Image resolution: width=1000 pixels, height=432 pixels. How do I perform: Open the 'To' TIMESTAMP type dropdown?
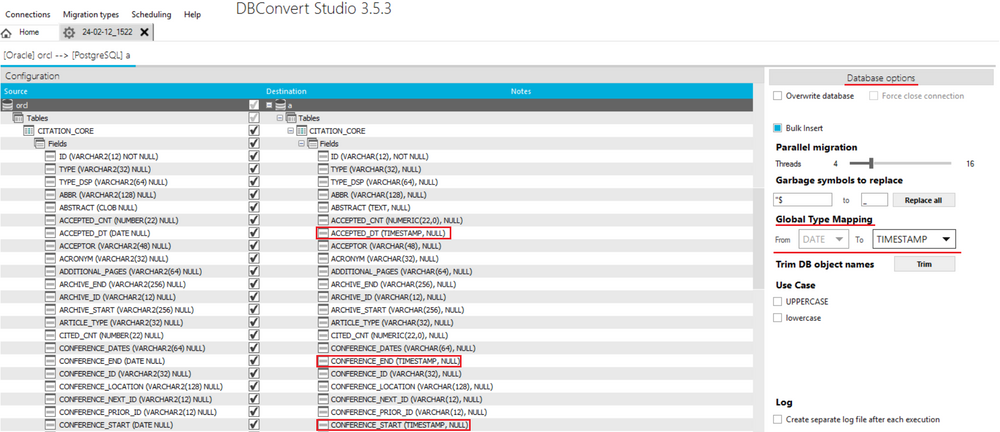(914, 239)
